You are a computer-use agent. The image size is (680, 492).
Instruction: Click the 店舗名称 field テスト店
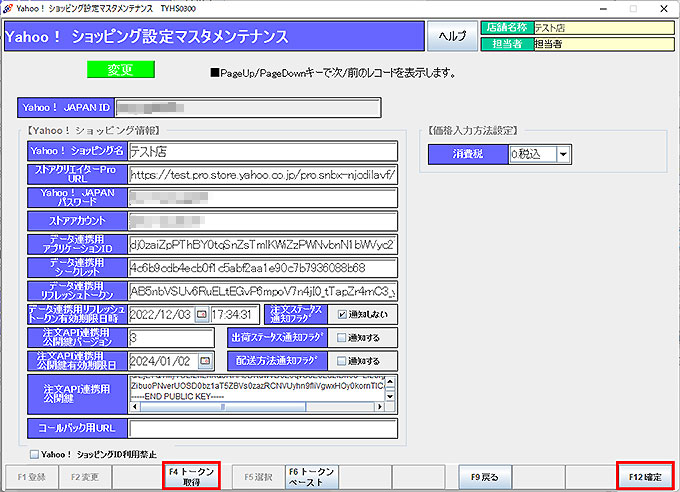coord(604,28)
